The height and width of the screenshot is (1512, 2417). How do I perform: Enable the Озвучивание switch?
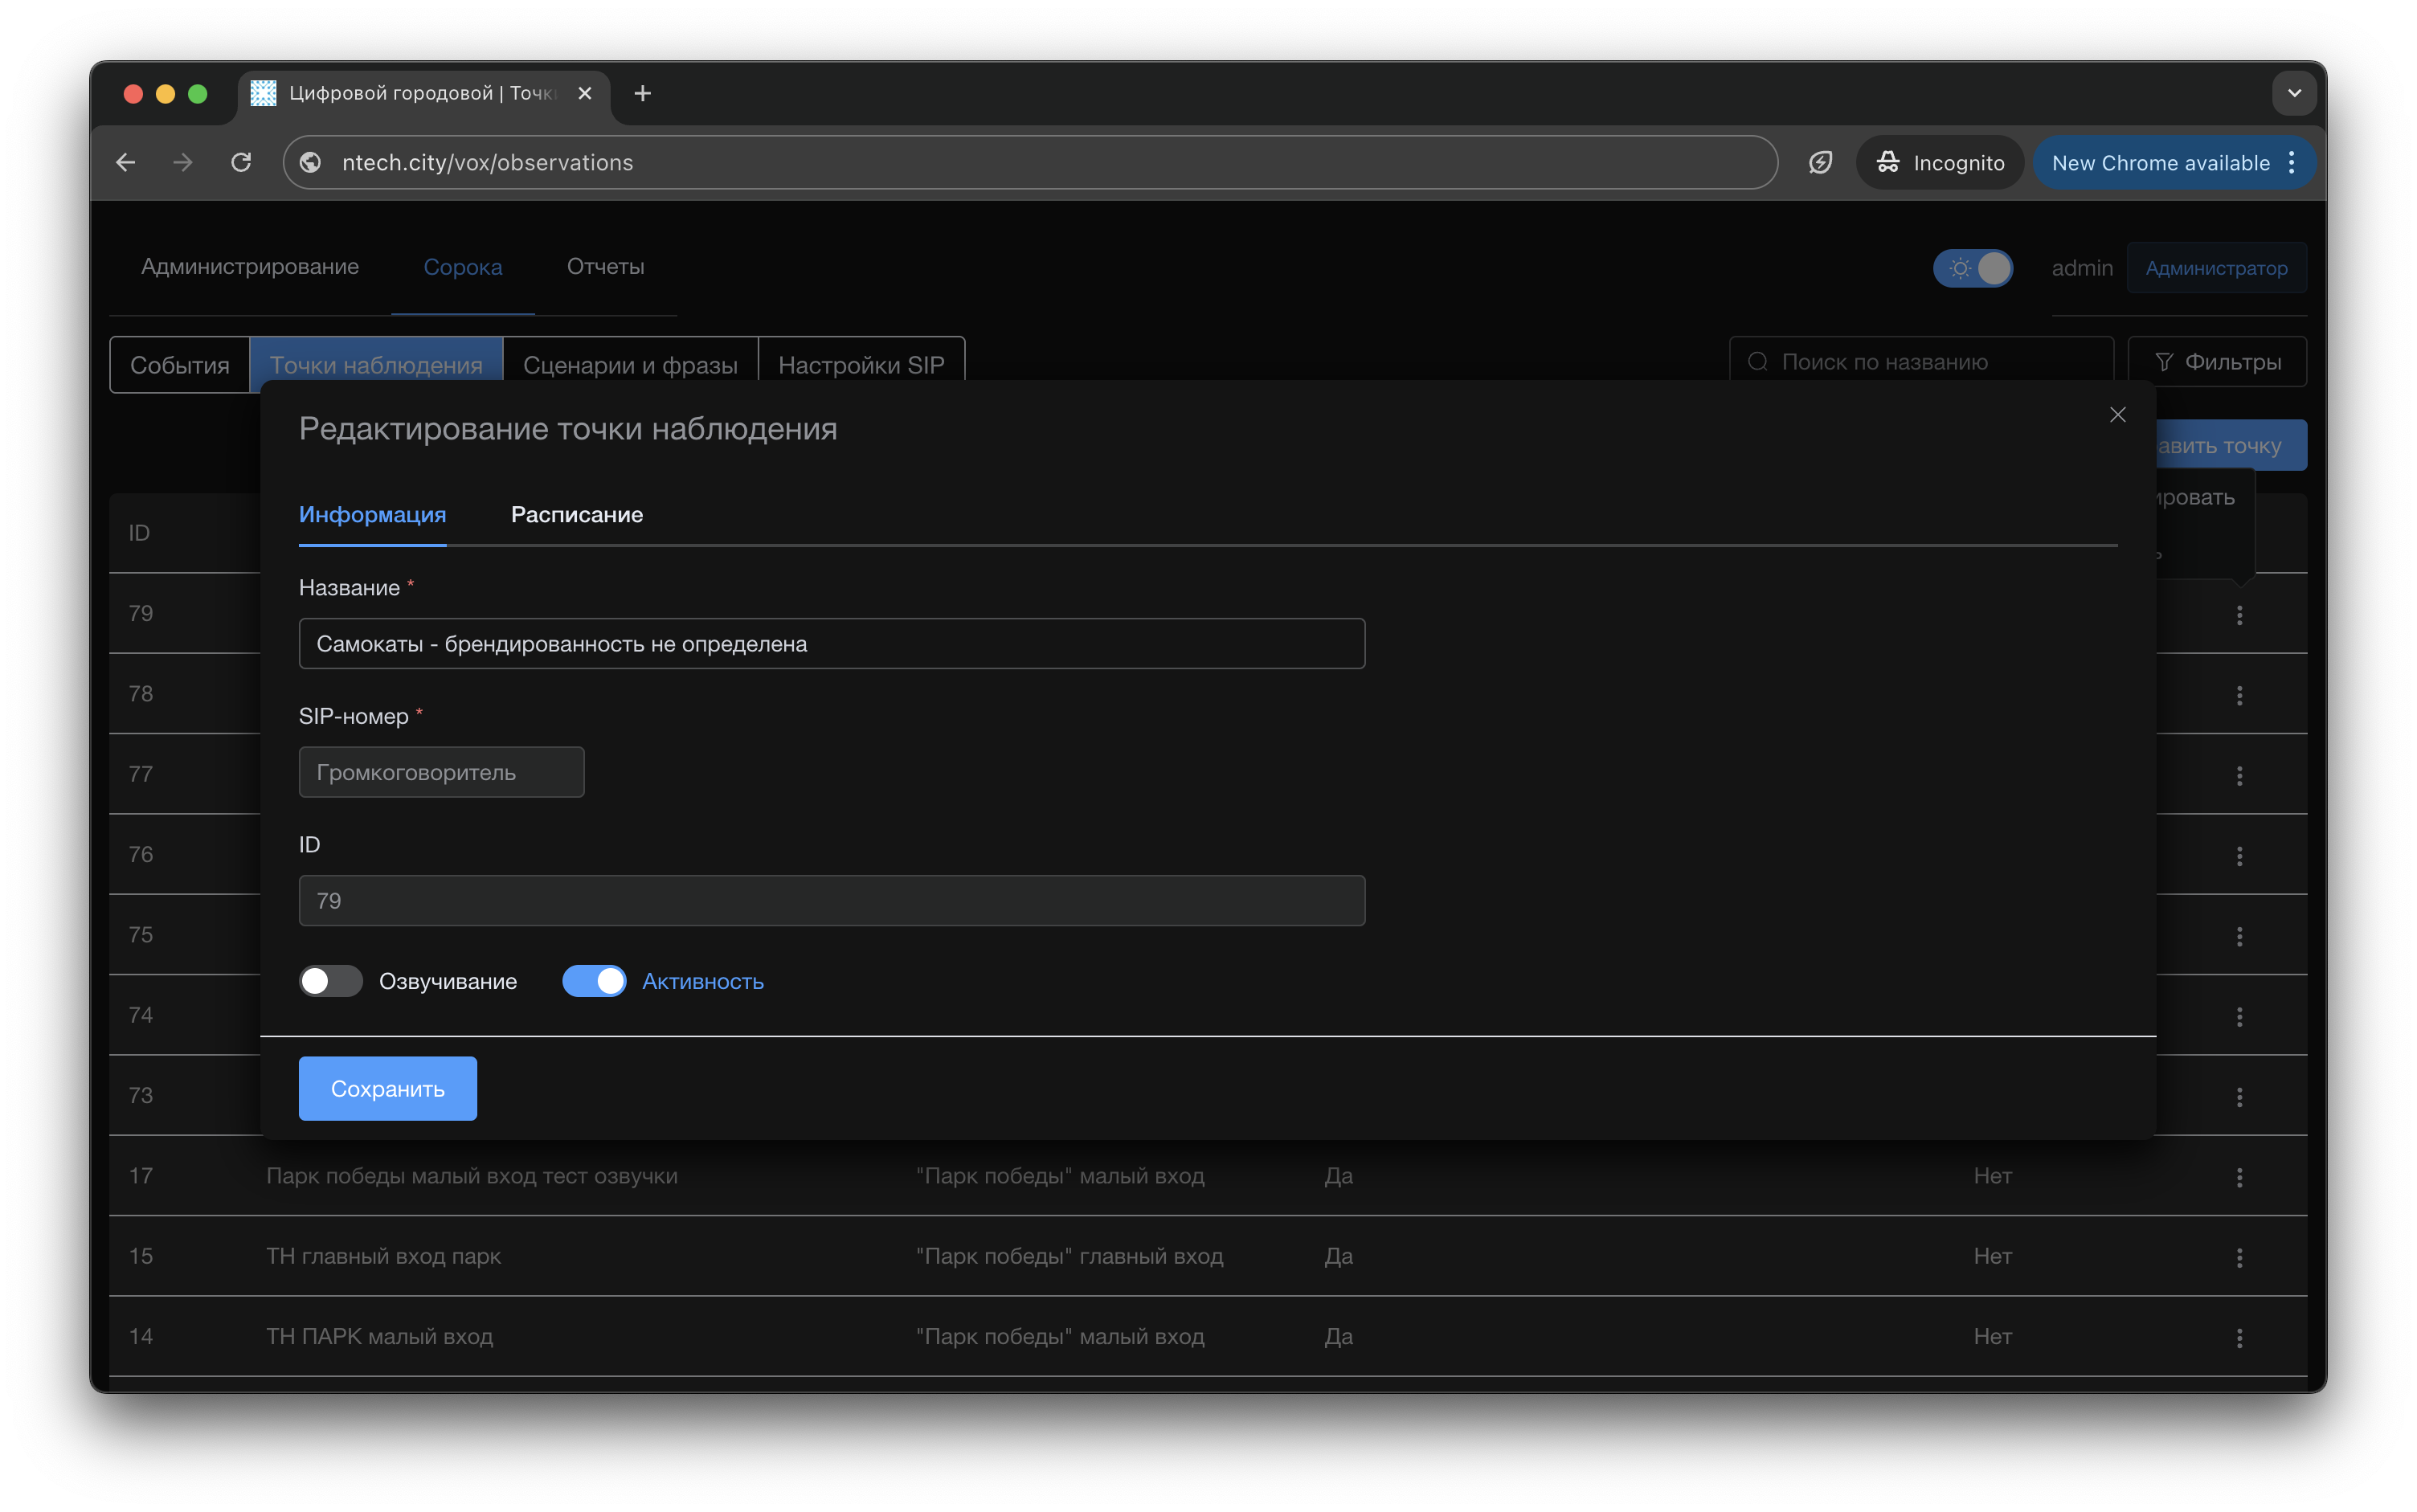(331, 981)
